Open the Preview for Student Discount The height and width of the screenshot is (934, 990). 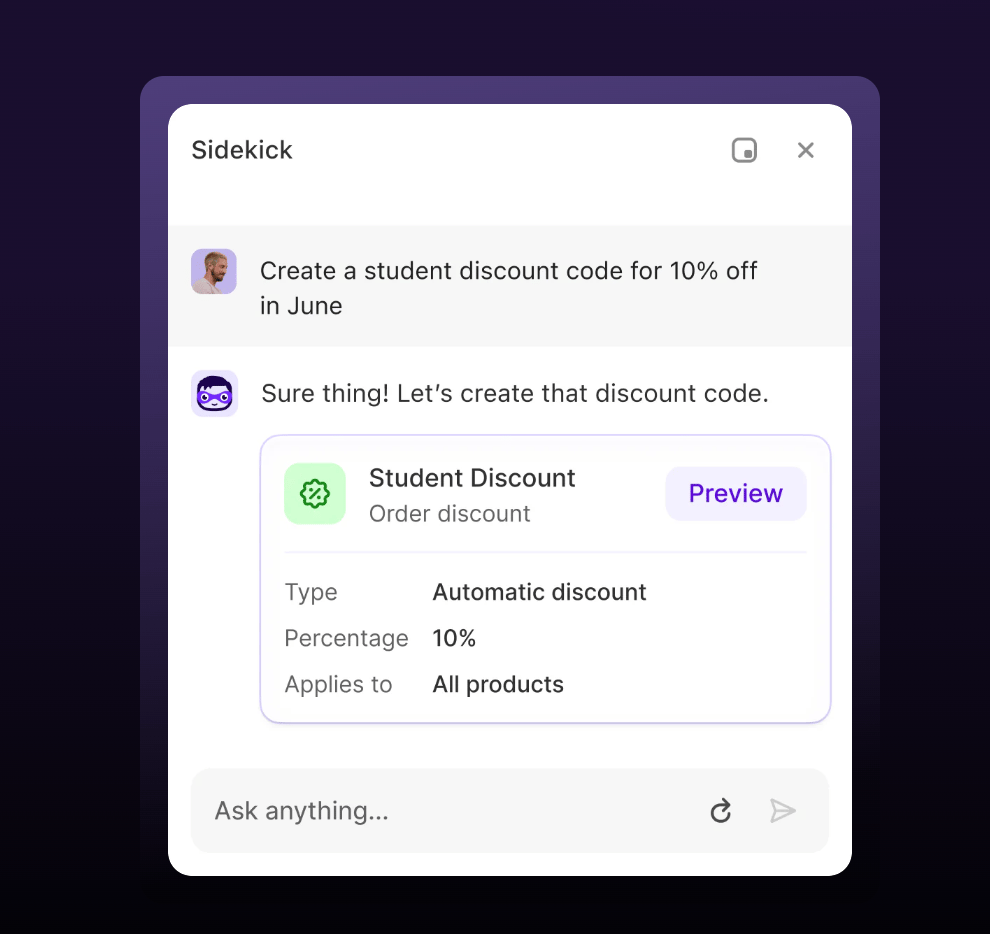[736, 494]
